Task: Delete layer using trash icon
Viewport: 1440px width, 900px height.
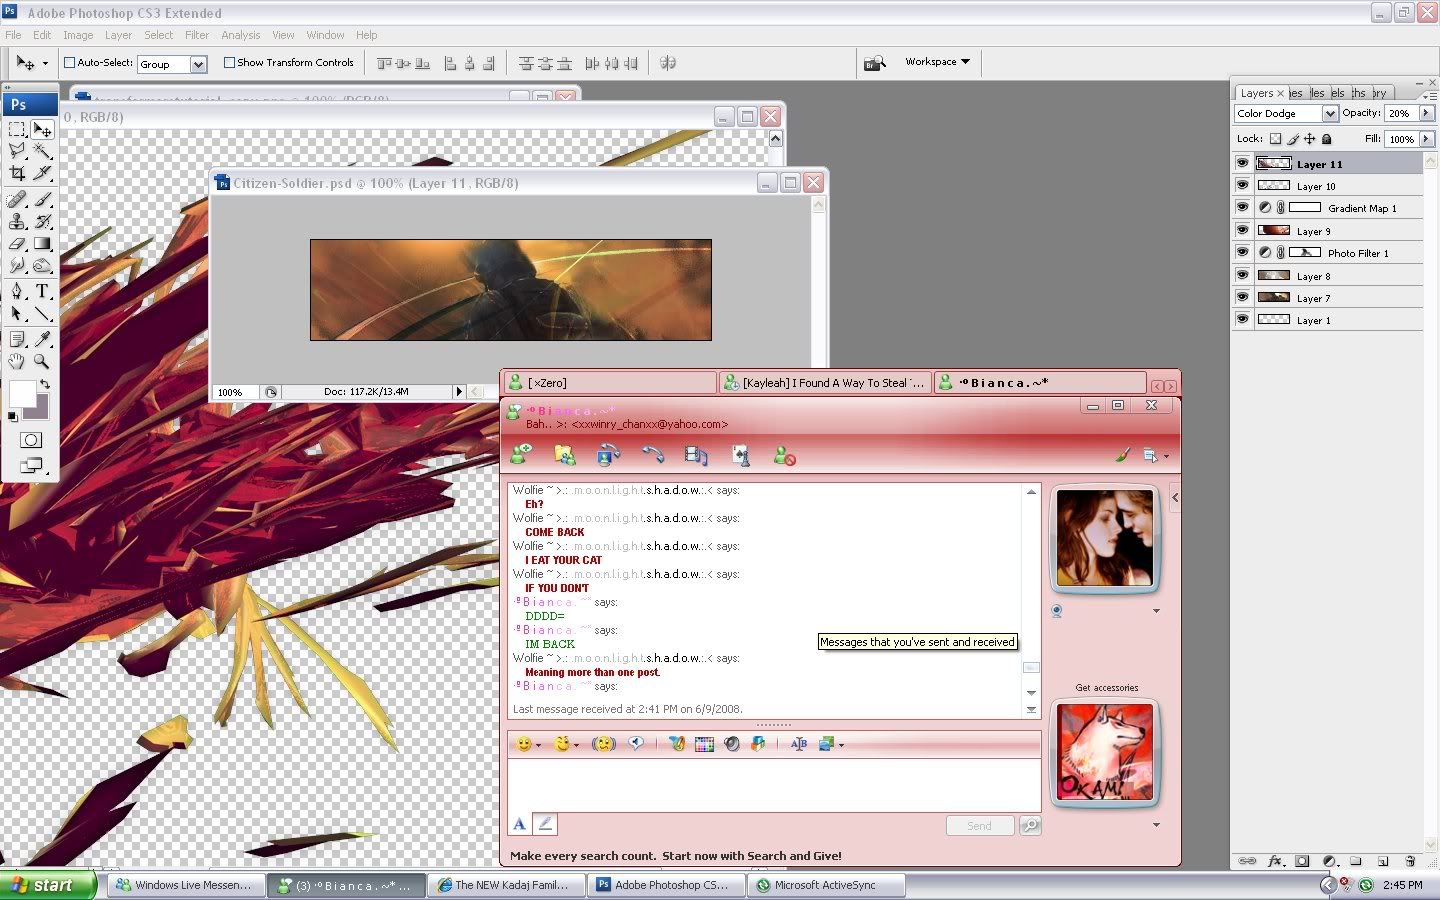Action: pos(1409,861)
